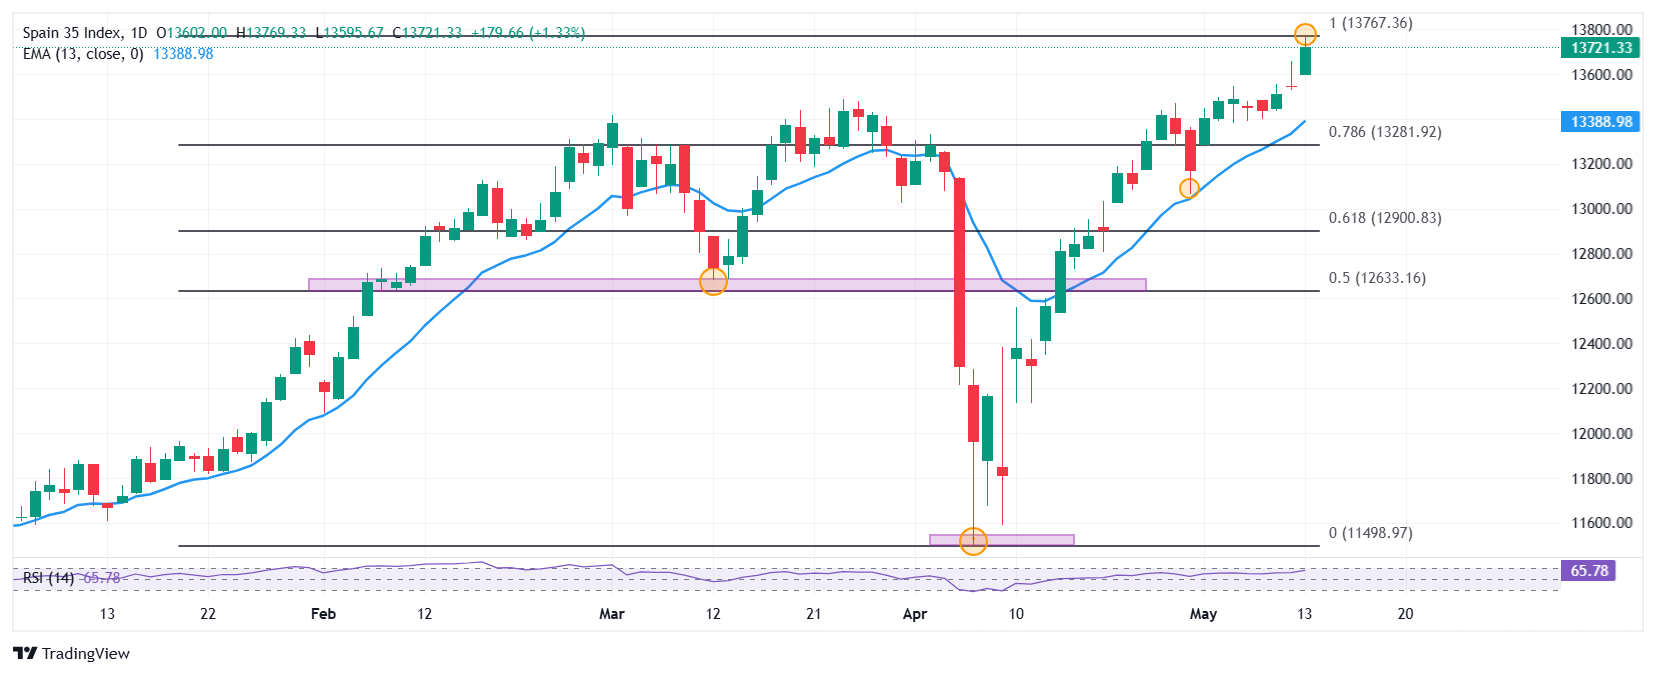Click the purple RSI value label 65.78
This screenshot has height=675, width=1656.
click(1588, 571)
